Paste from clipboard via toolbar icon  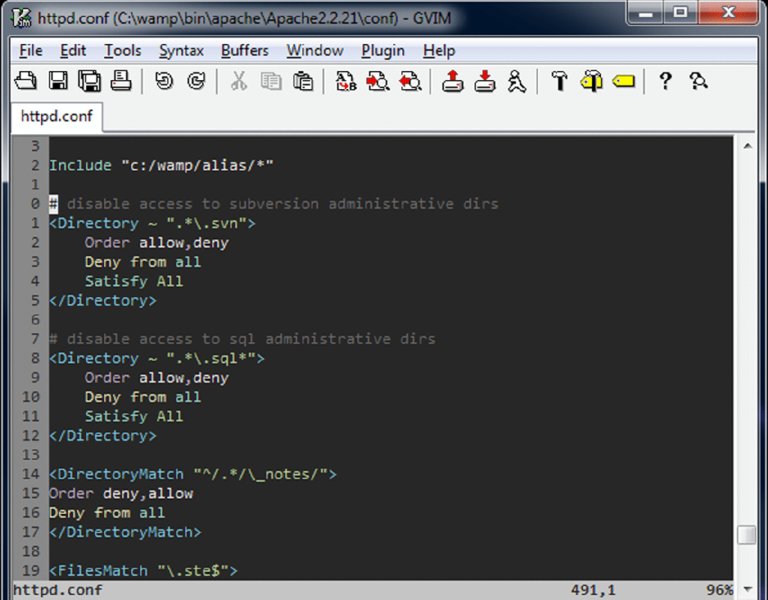pyautogui.click(x=302, y=82)
